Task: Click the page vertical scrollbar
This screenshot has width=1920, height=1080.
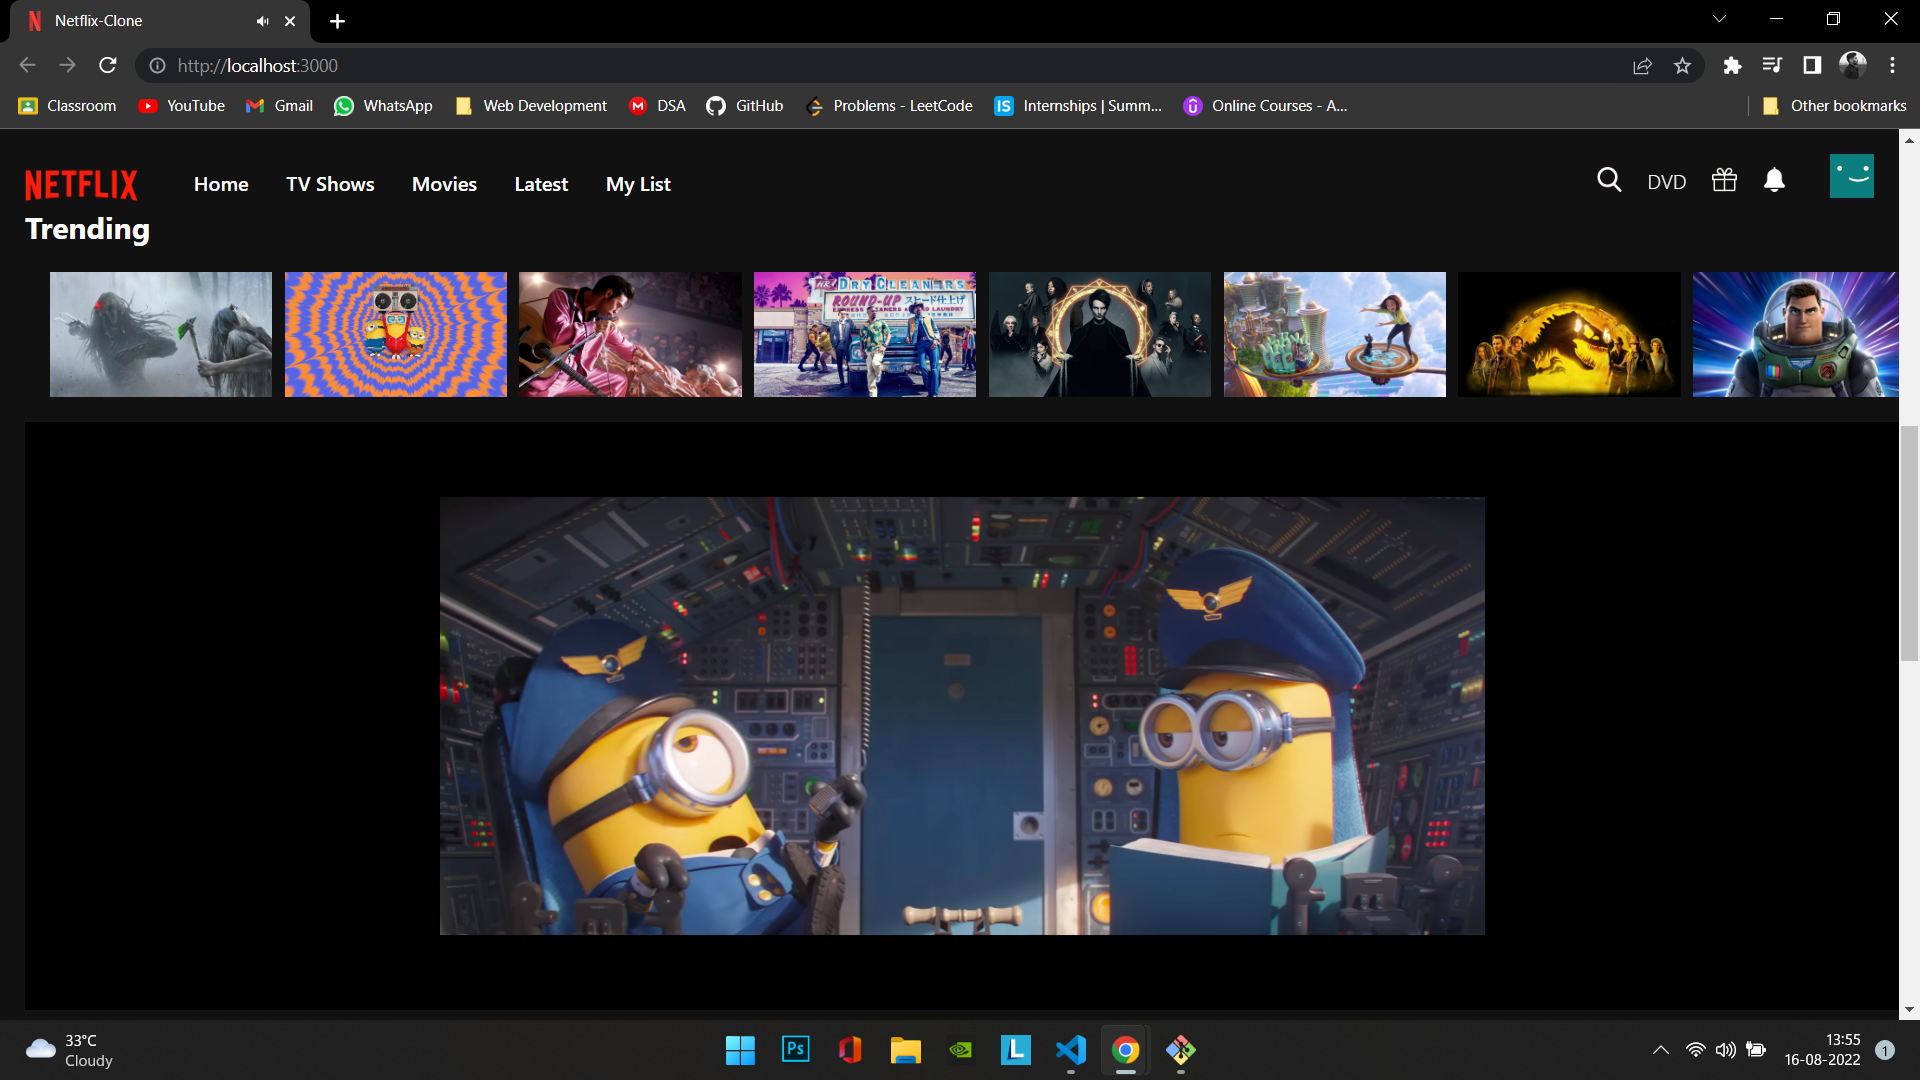Action: click(1909, 543)
